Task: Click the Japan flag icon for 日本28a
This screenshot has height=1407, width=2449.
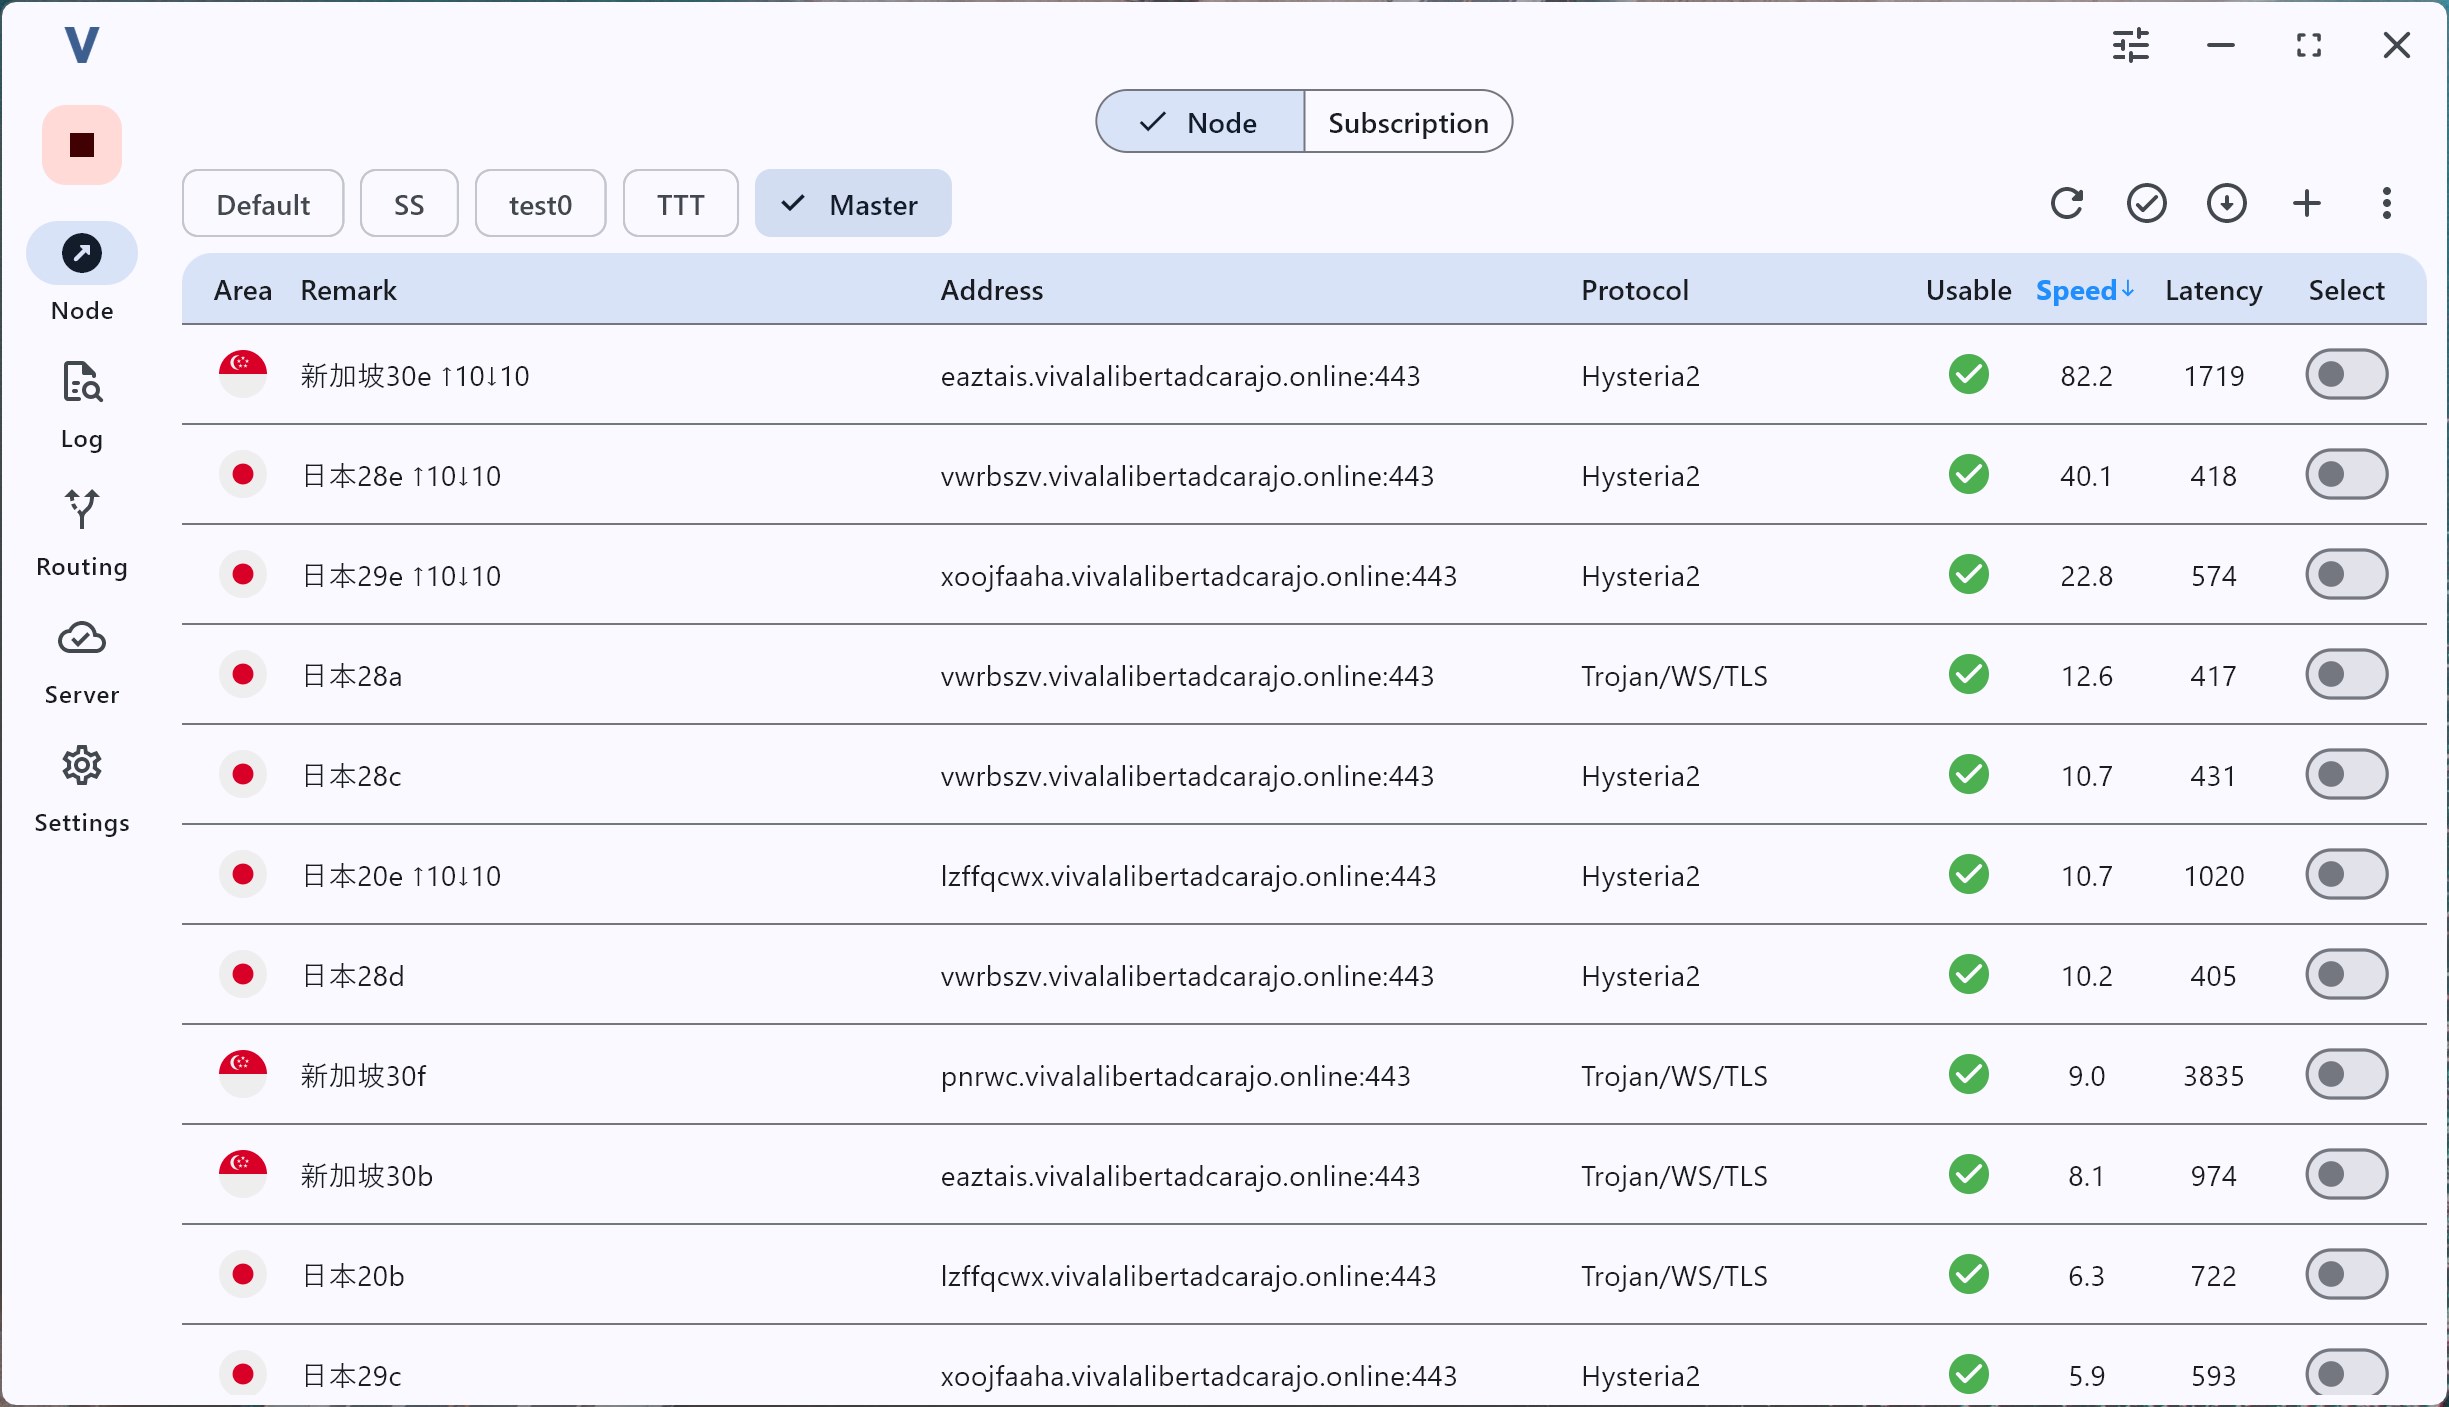Action: click(243, 675)
